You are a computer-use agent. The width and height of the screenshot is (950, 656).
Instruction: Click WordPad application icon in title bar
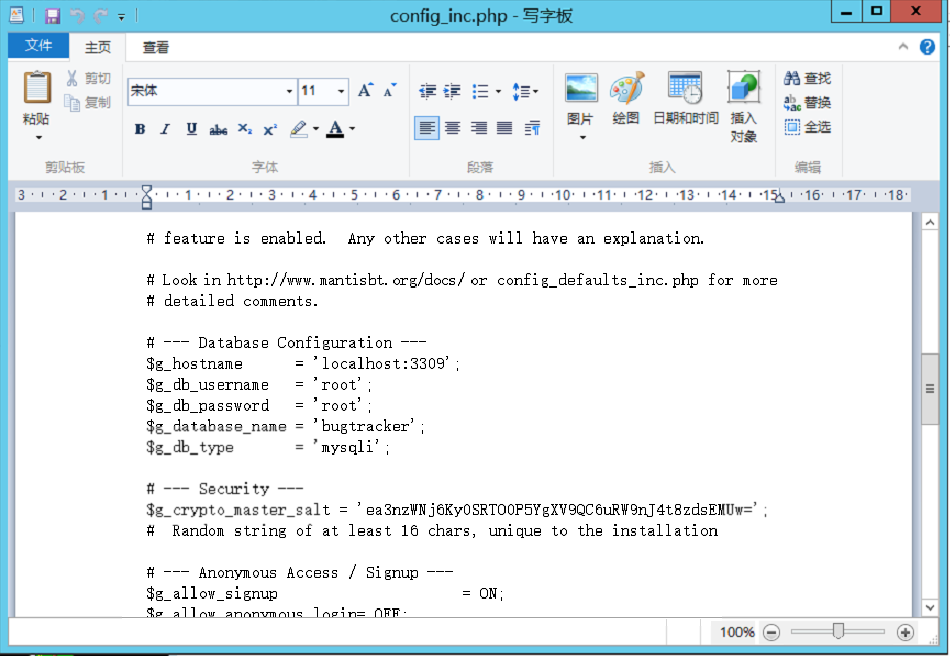pos(17,15)
